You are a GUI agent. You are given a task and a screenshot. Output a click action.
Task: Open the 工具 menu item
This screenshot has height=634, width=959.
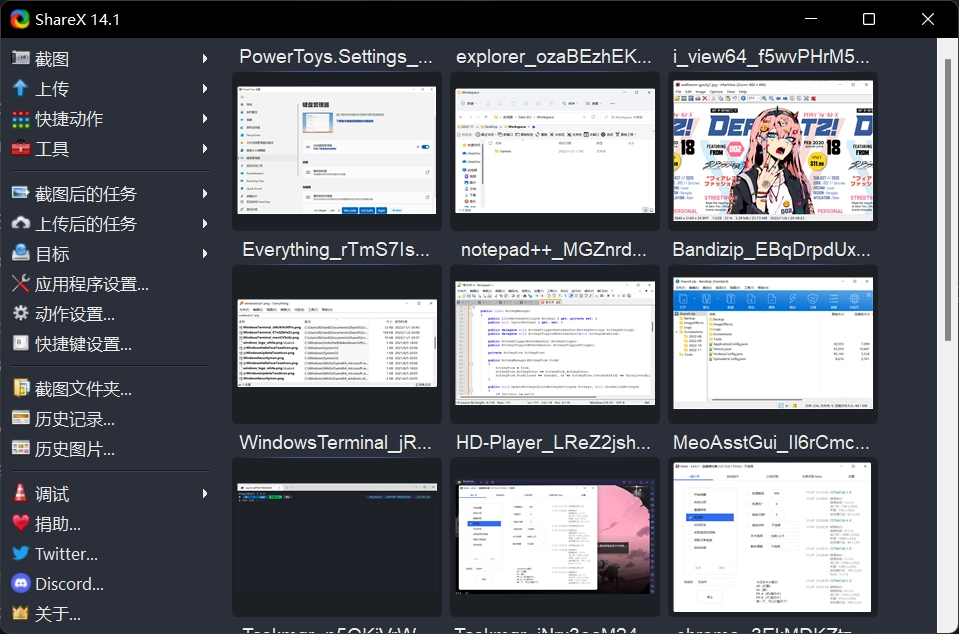(110, 149)
